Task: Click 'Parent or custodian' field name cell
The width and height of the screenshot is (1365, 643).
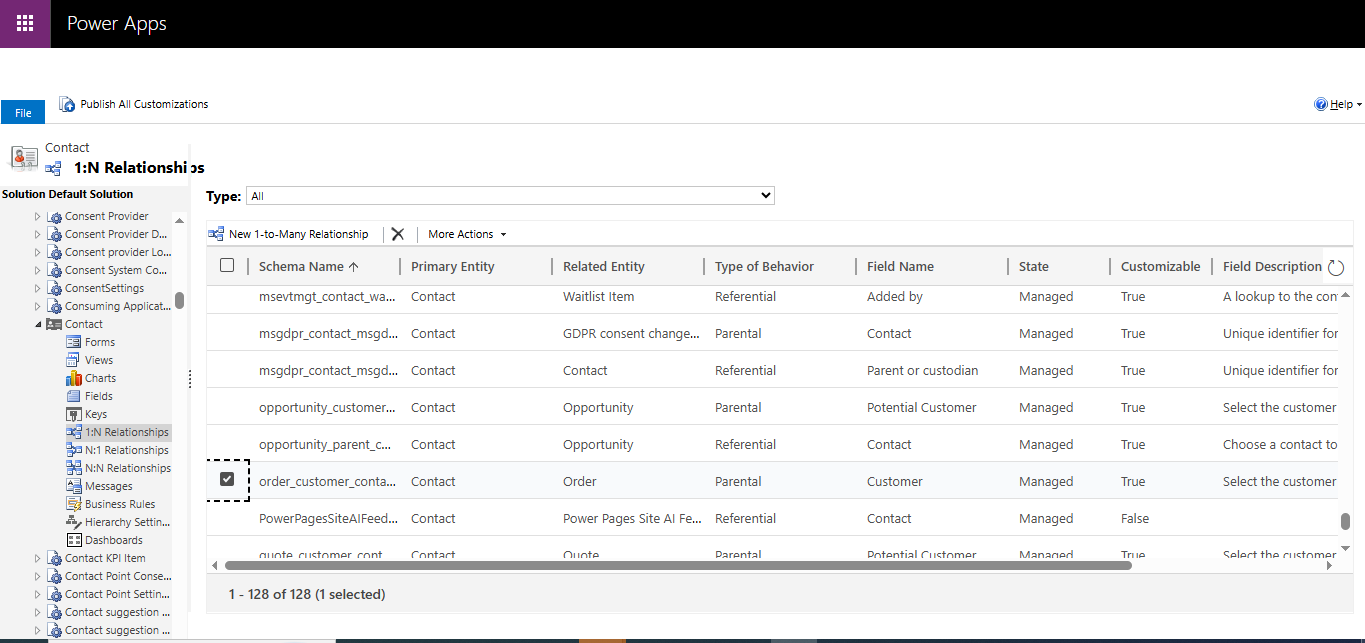Action: click(x=922, y=370)
